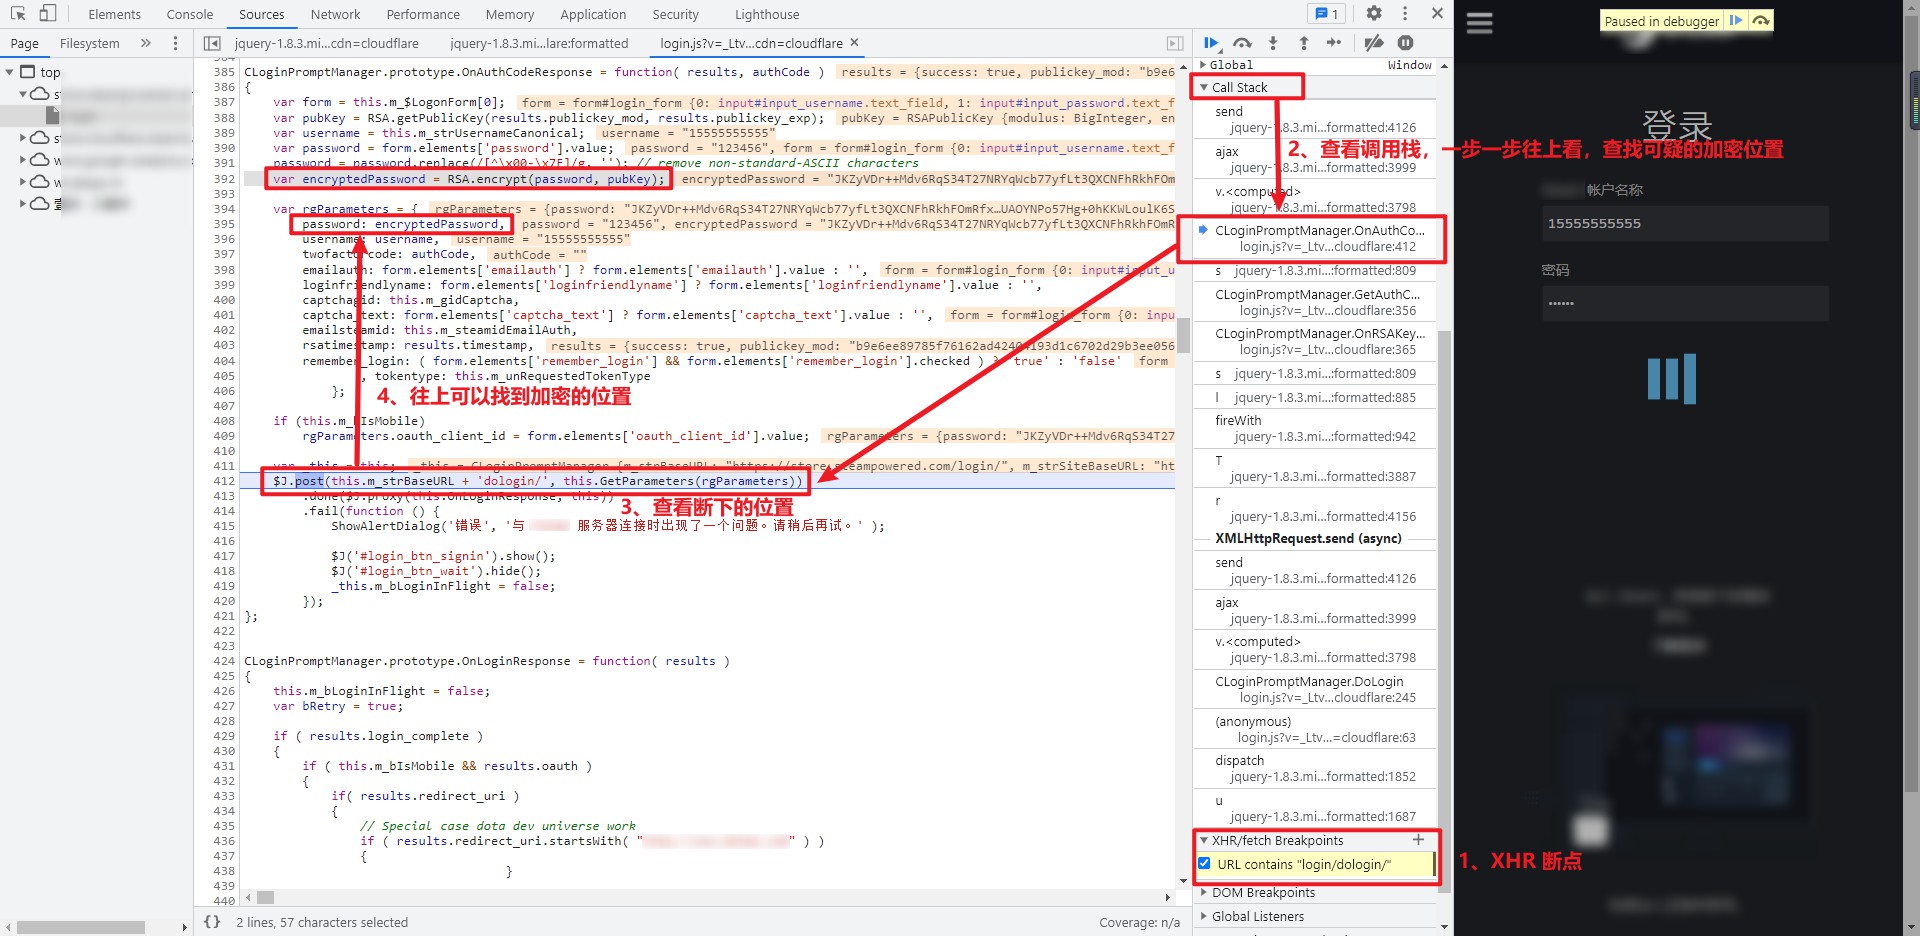
Task: Deactivate breakpoints with the slashed arrow icon
Action: click(x=1374, y=43)
